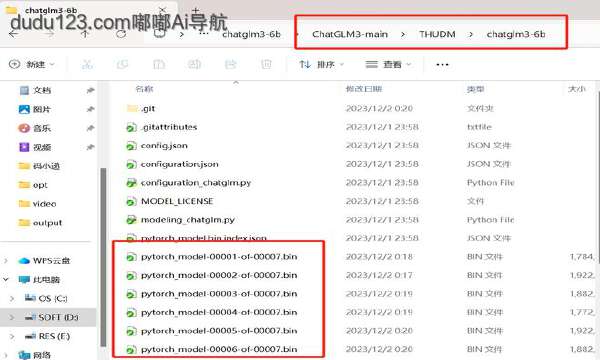
Task: Click the Cut scissors icon in toolbar
Action: point(87,64)
